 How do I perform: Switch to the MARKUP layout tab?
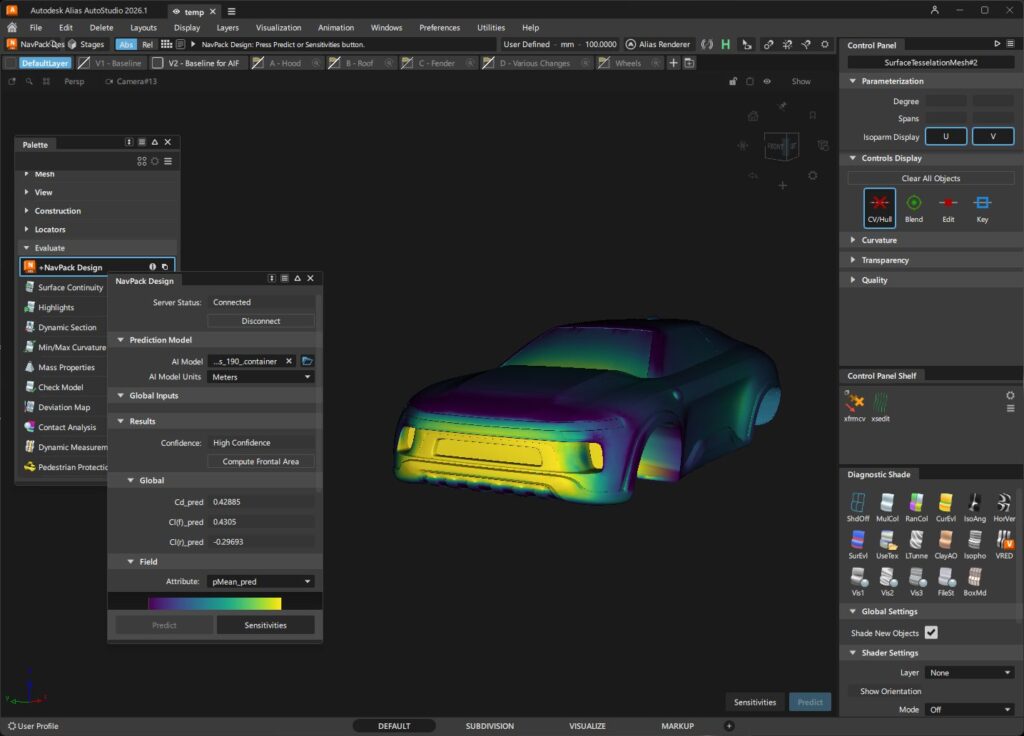click(x=677, y=726)
